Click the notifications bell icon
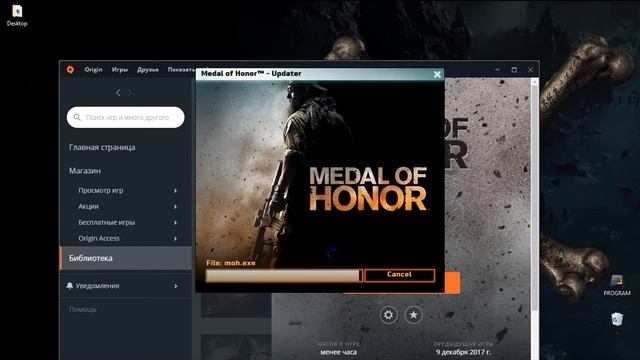The height and width of the screenshot is (360, 640). coord(70,286)
